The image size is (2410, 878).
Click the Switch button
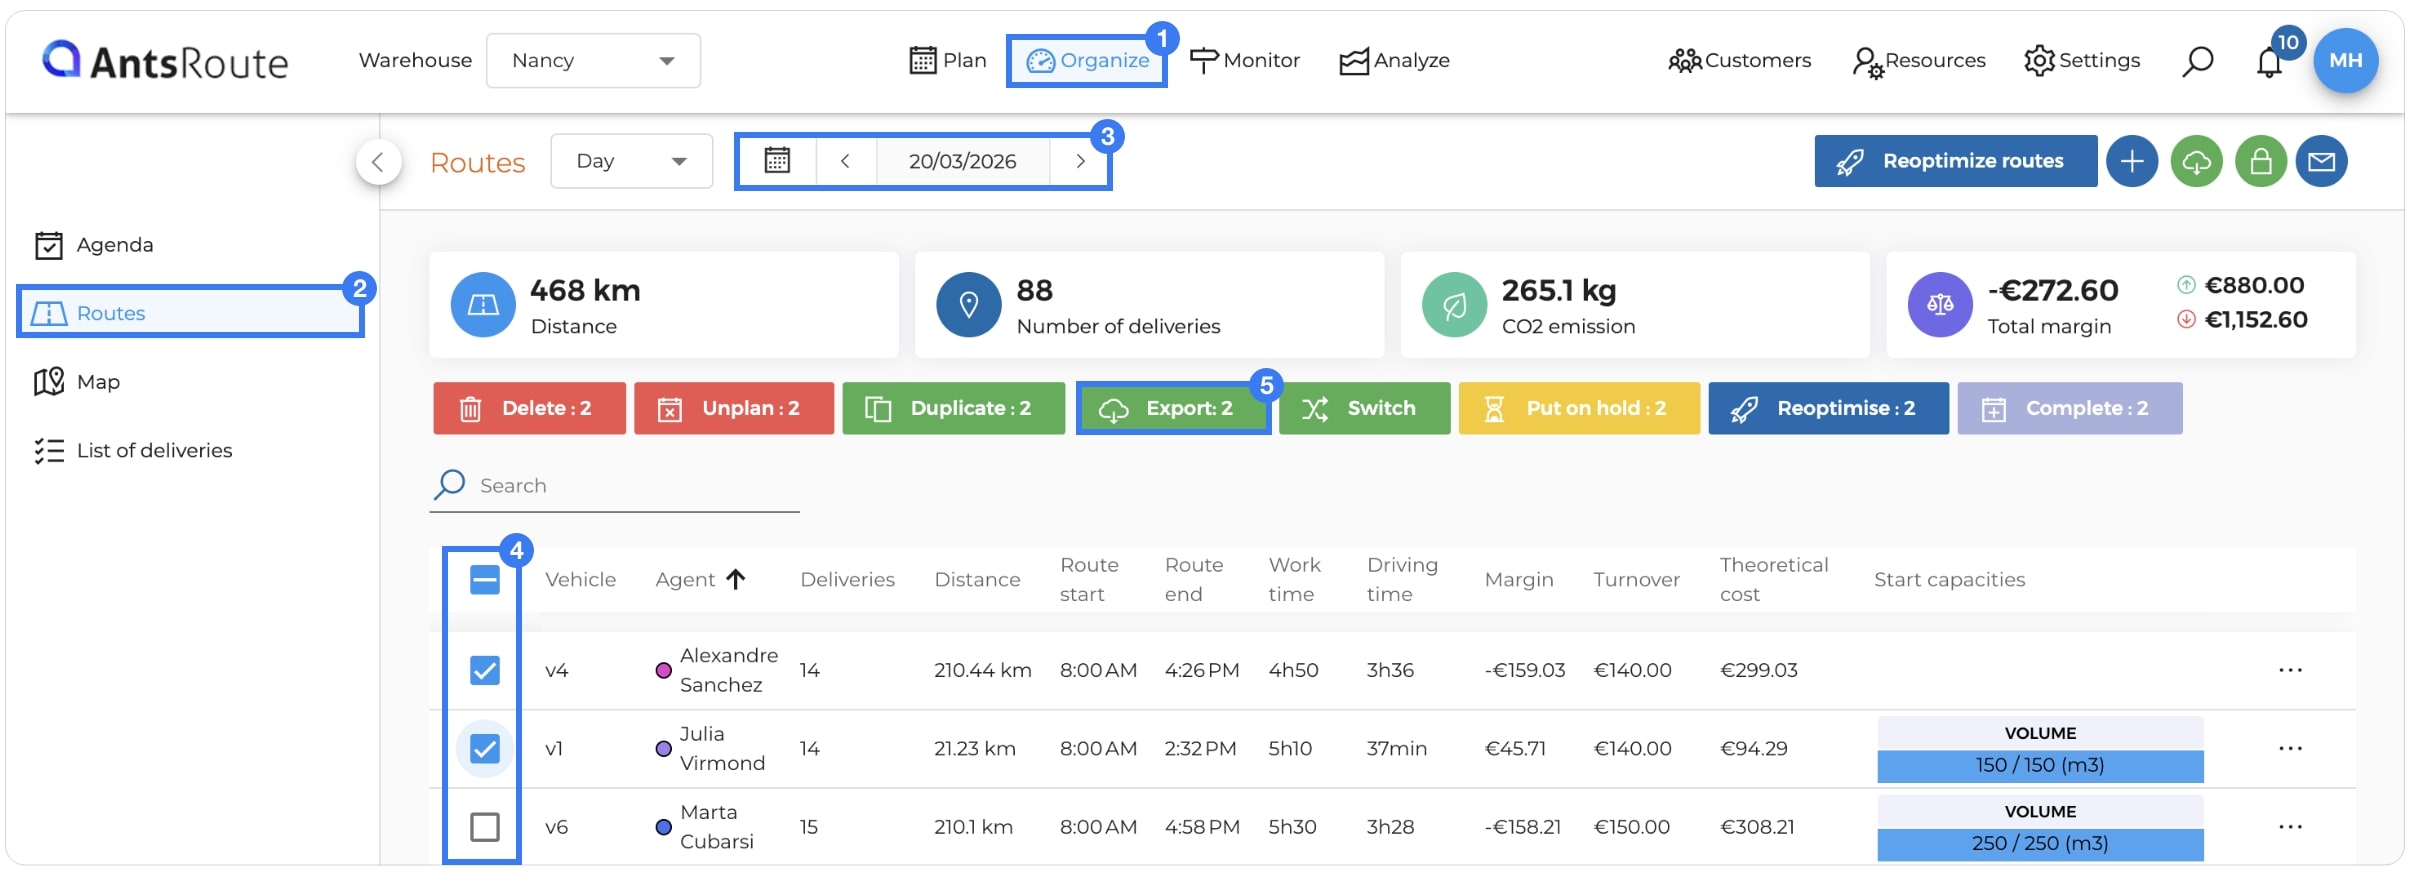(1364, 408)
